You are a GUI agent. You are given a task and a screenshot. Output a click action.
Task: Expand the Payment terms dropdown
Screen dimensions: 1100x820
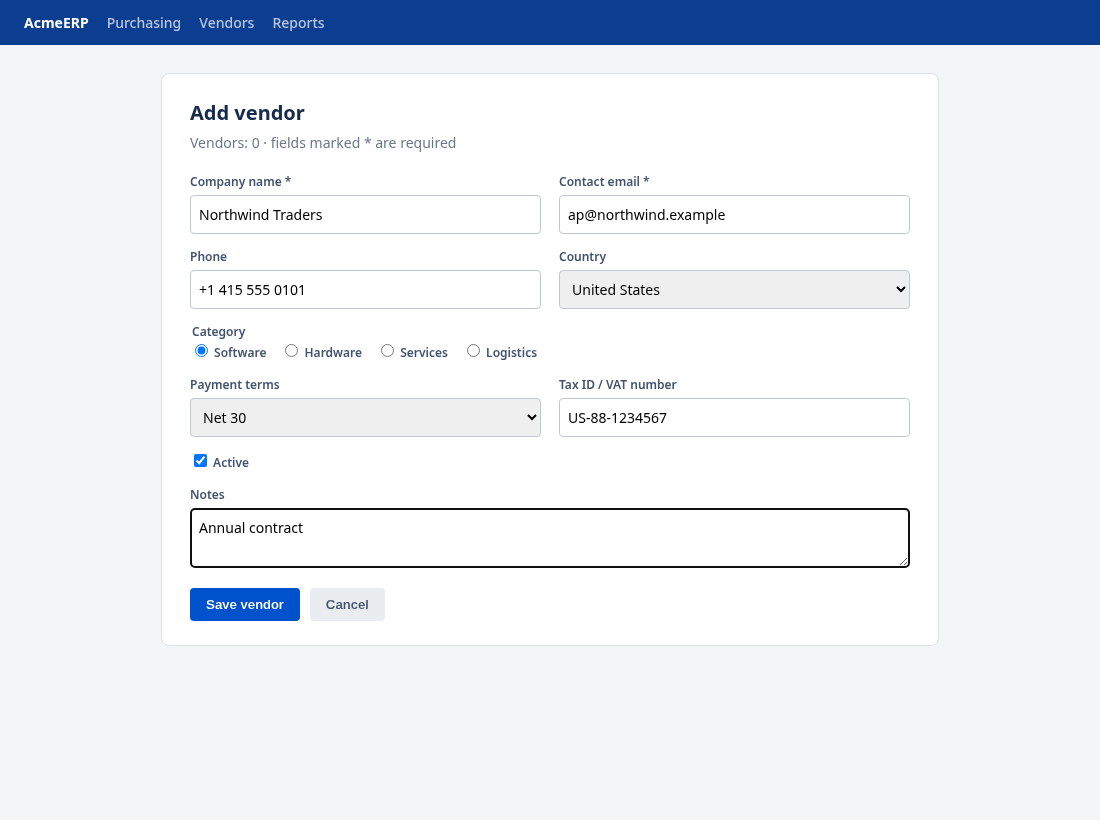(x=365, y=417)
